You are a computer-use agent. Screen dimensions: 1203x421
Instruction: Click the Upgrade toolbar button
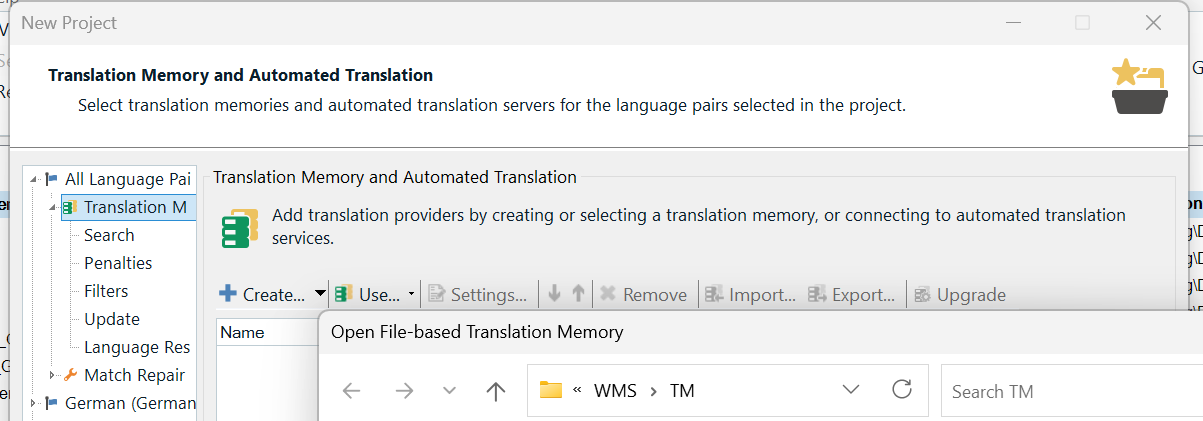[x=959, y=294]
